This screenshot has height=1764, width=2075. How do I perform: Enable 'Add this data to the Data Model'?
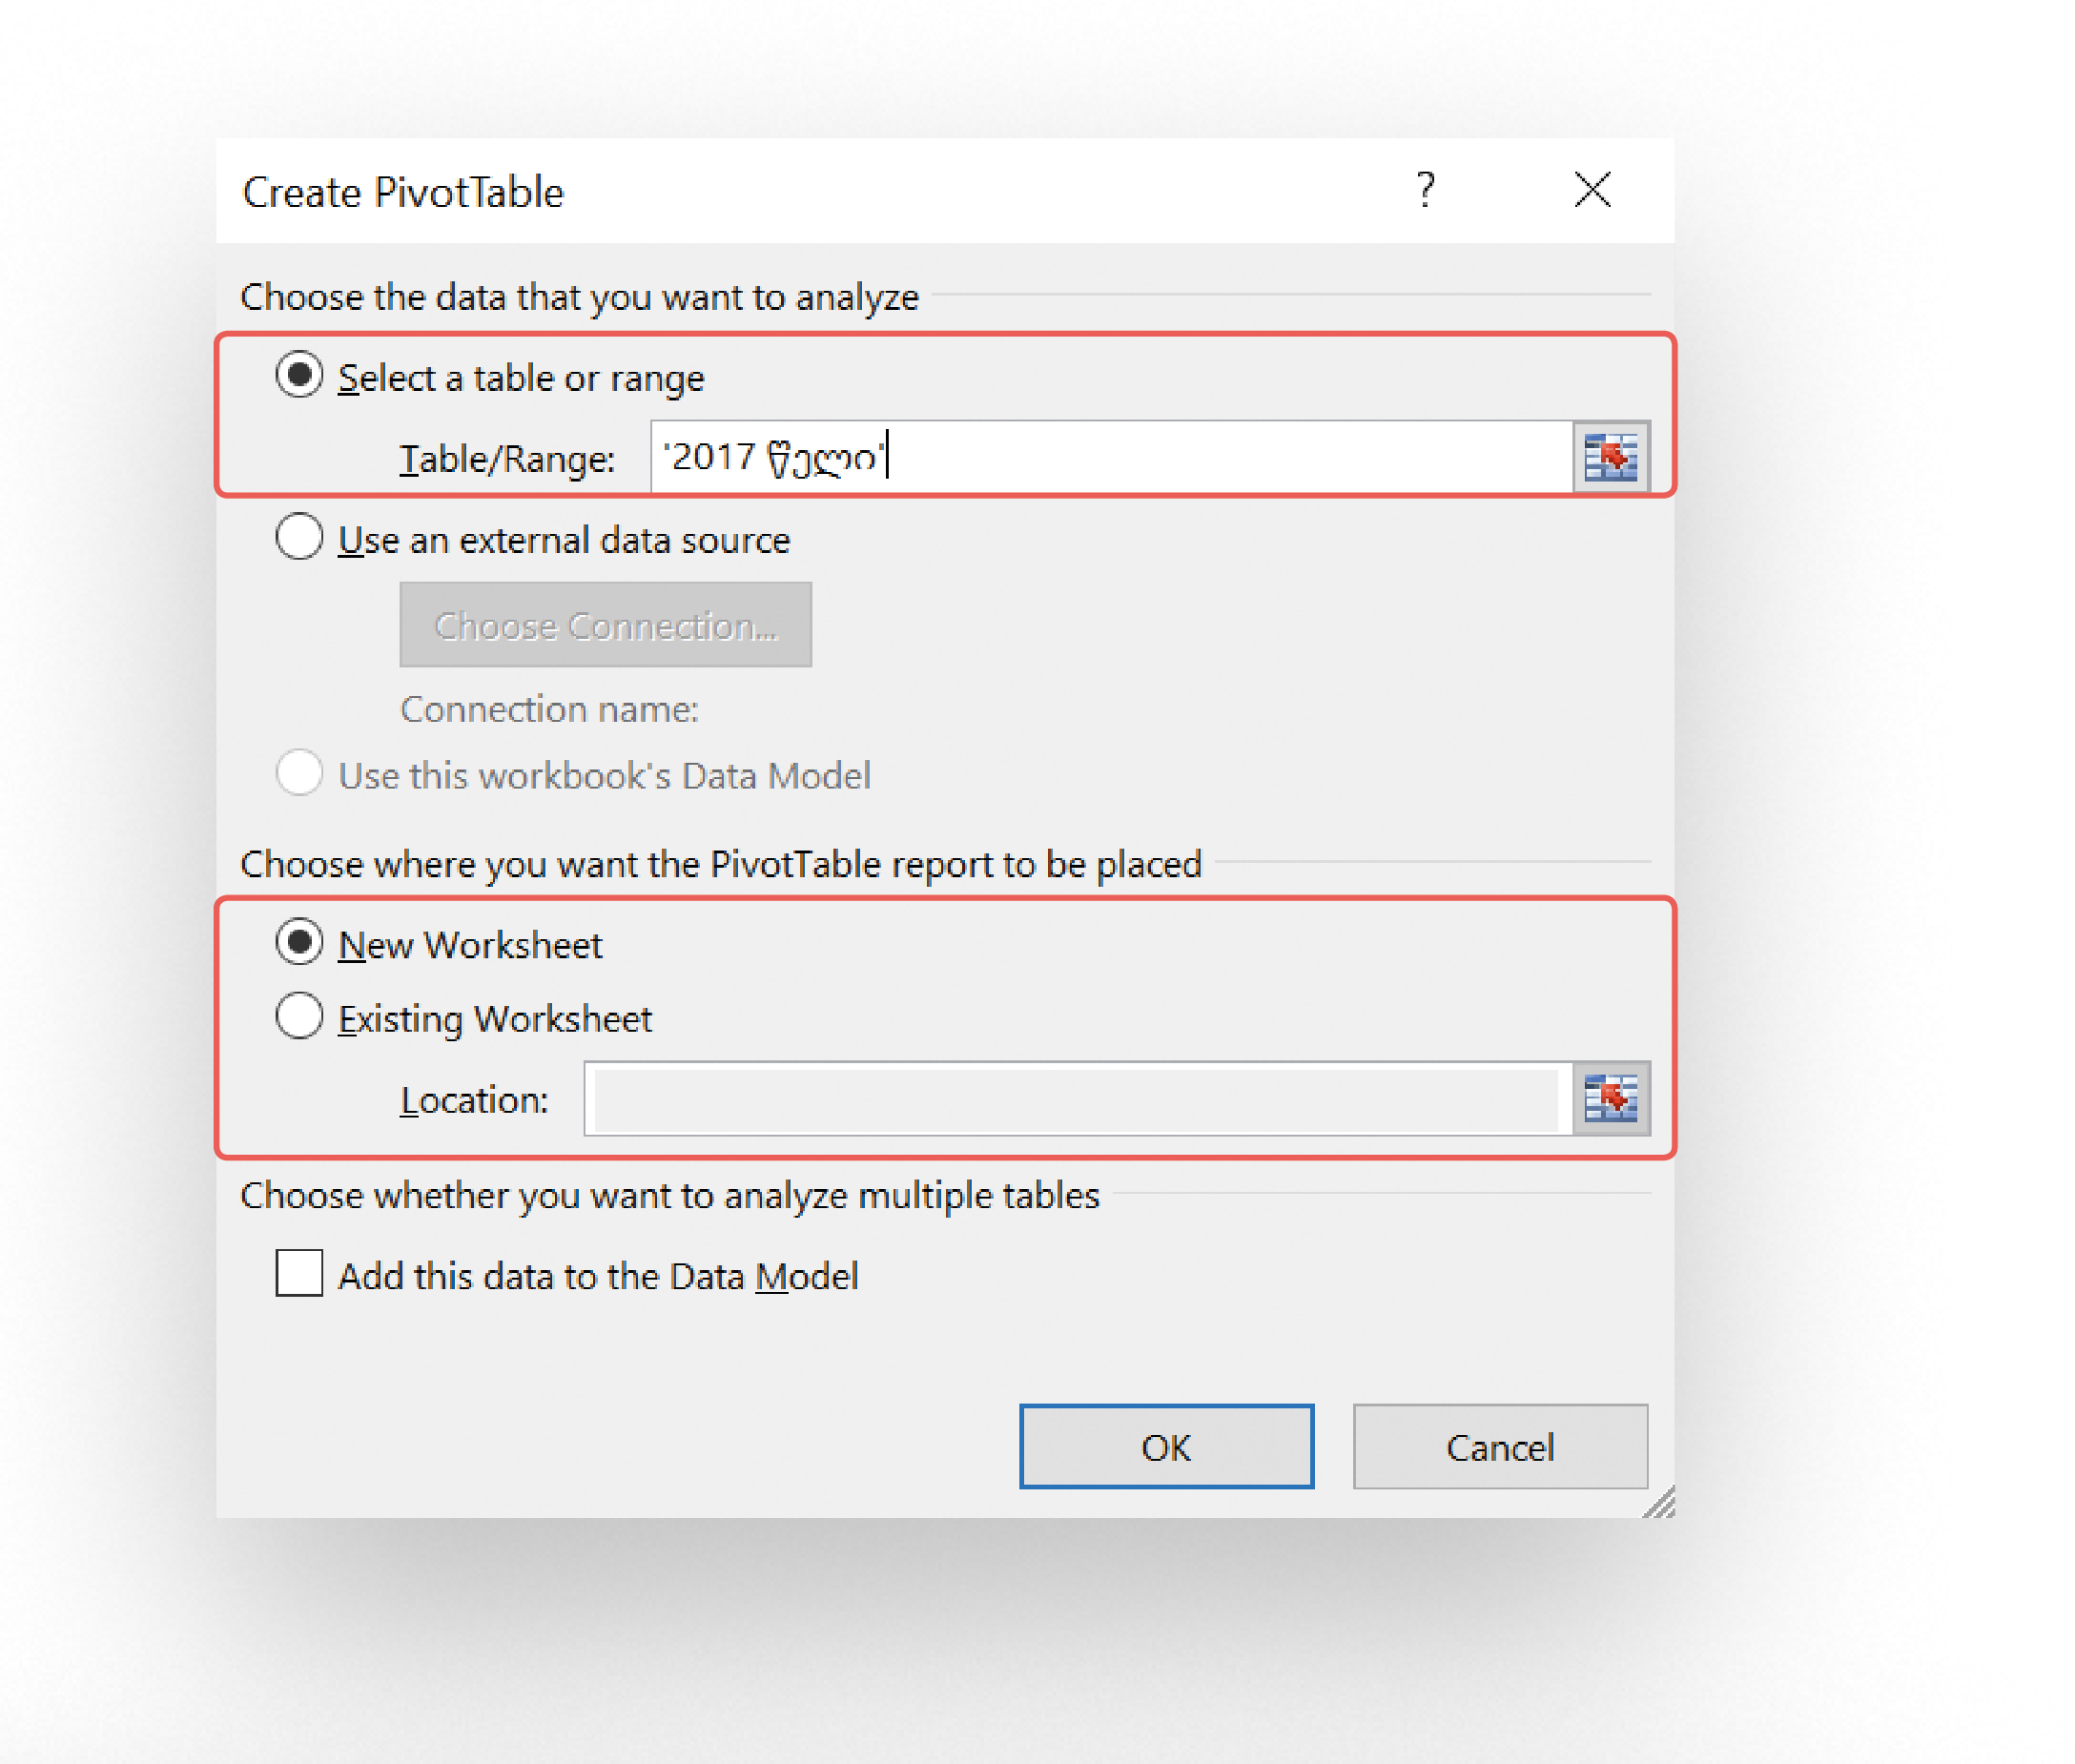(x=299, y=1273)
